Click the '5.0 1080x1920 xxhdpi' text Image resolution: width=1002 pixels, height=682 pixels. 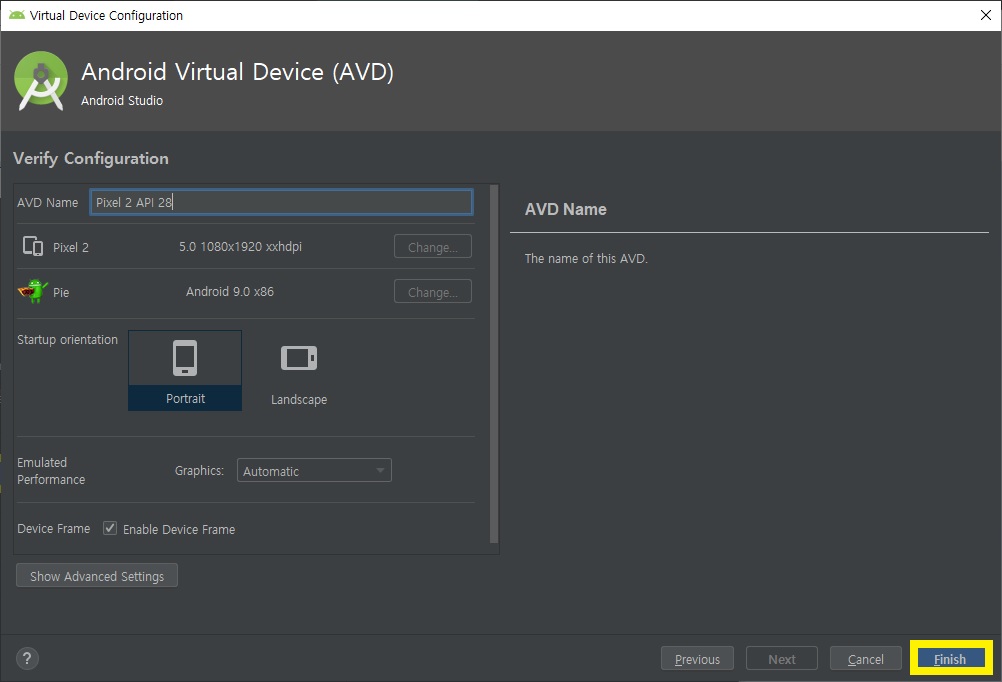(240, 247)
